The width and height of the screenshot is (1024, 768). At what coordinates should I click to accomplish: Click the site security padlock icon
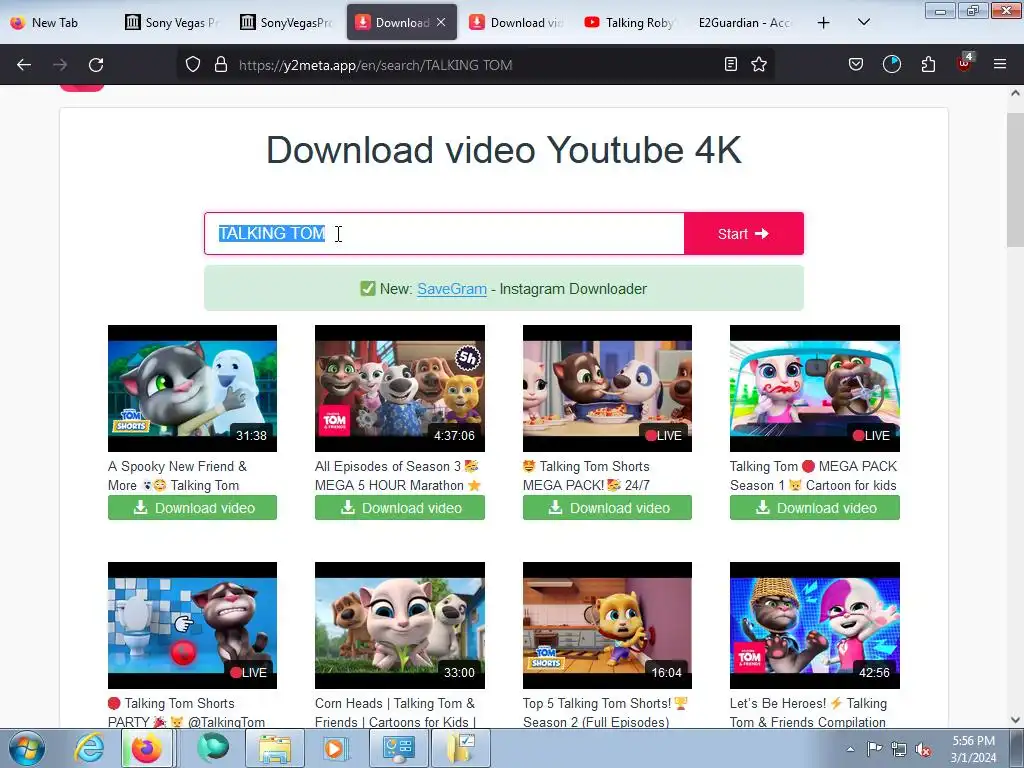point(221,65)
